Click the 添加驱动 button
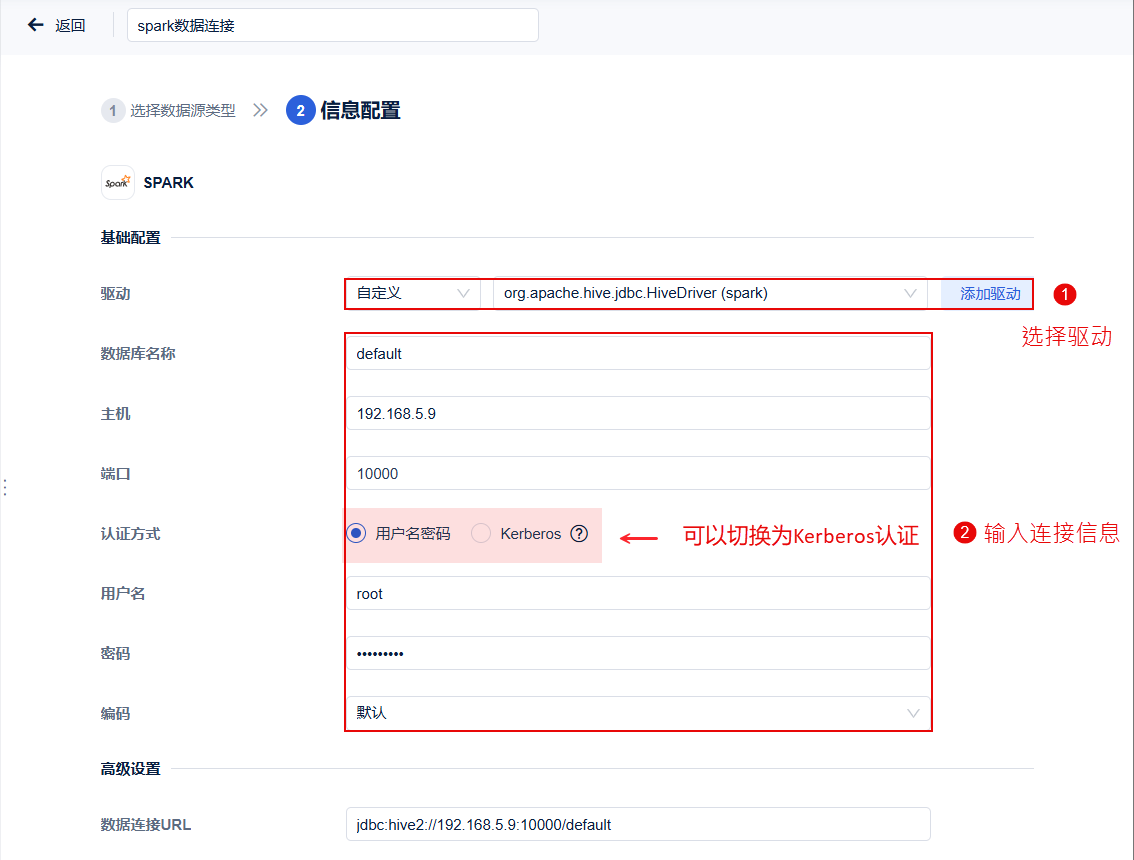 tap(989, 294)
